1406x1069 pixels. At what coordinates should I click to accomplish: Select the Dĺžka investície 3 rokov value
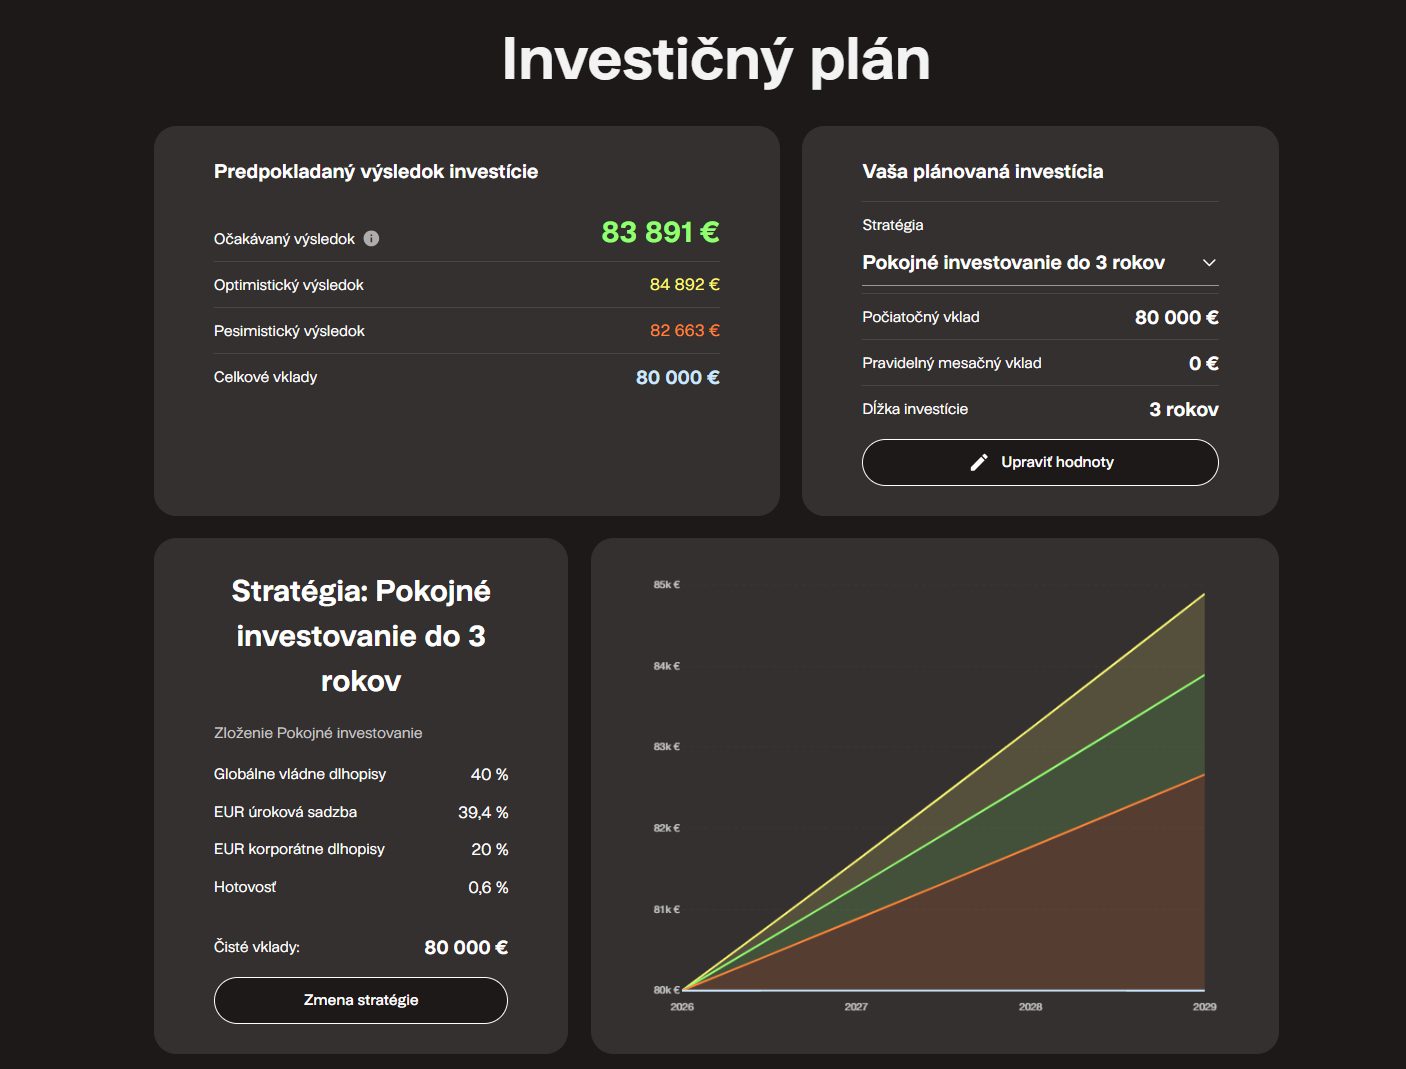[x=1184, y=409]
